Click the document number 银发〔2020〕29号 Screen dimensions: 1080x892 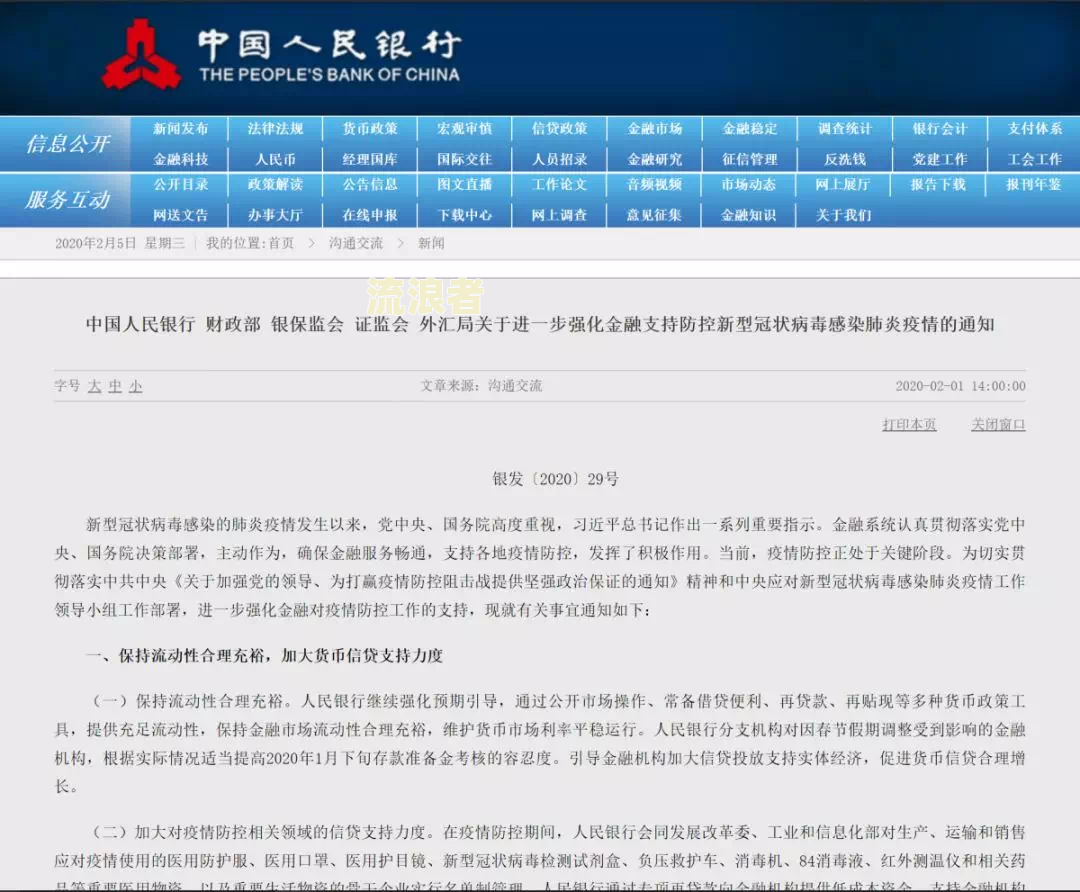[x=555, y=479]
